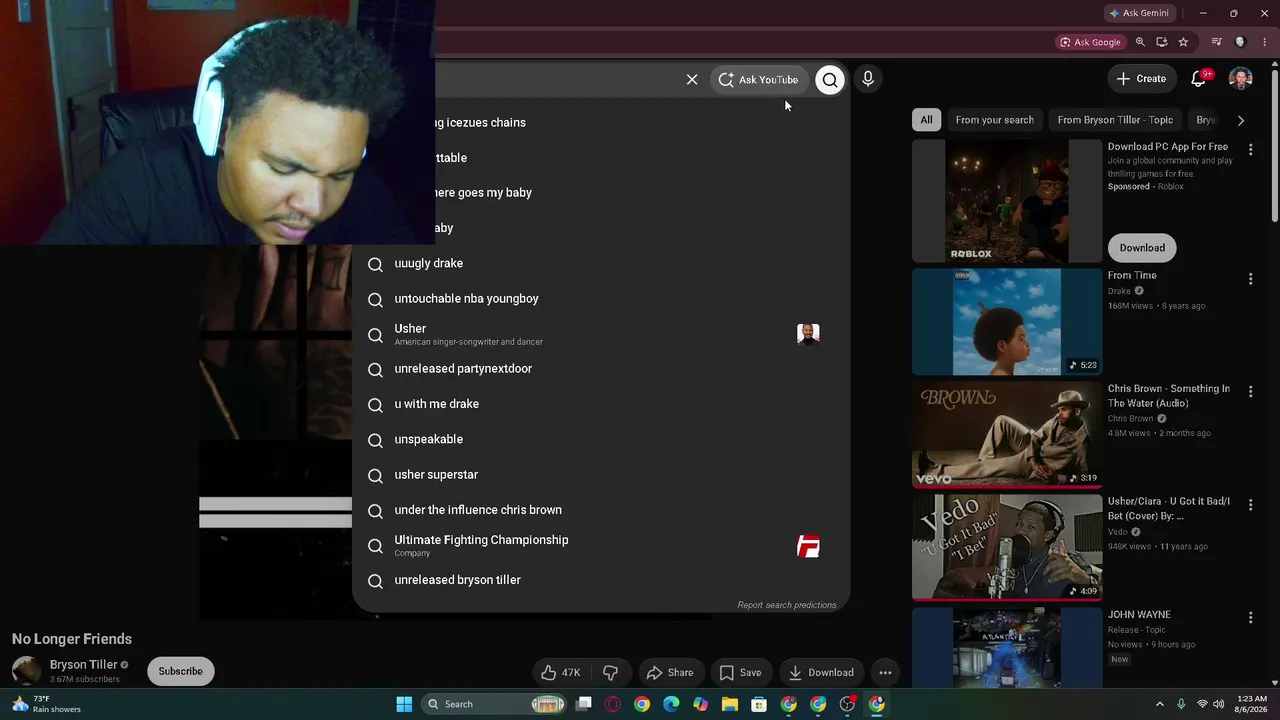Open the Windows Start menu

point(404,704)
